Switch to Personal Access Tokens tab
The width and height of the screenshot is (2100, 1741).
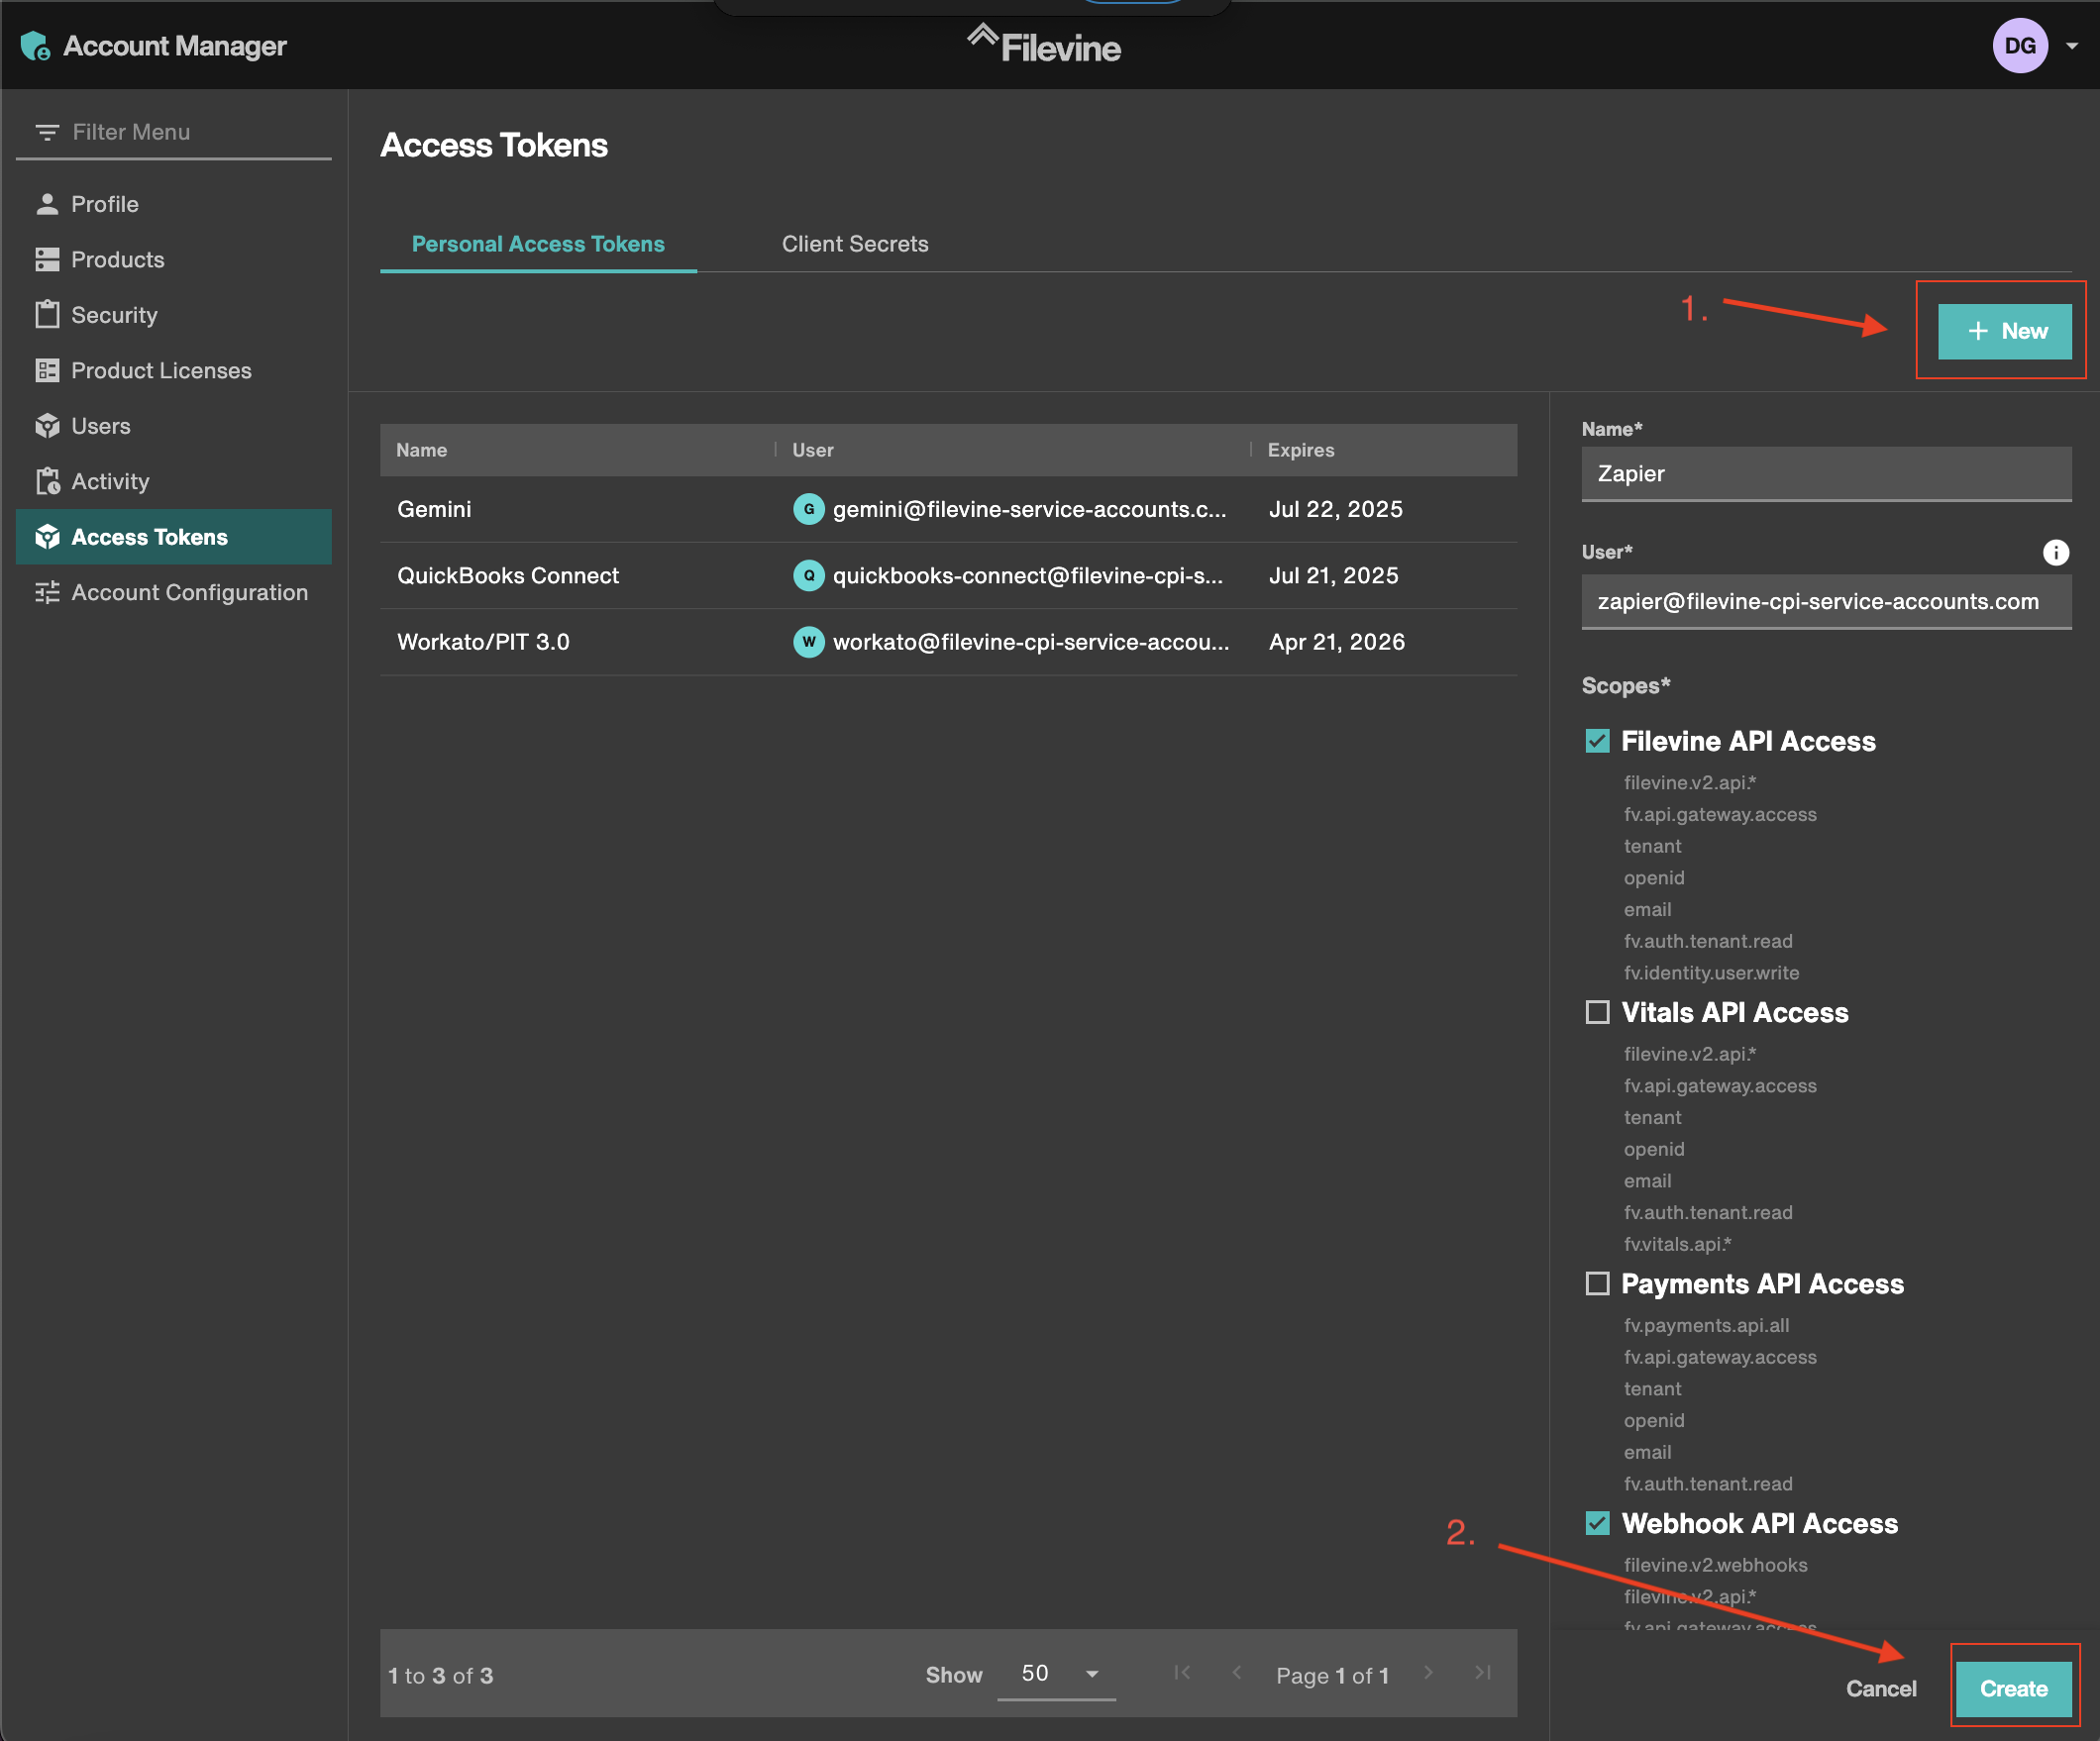click(538, 244)
